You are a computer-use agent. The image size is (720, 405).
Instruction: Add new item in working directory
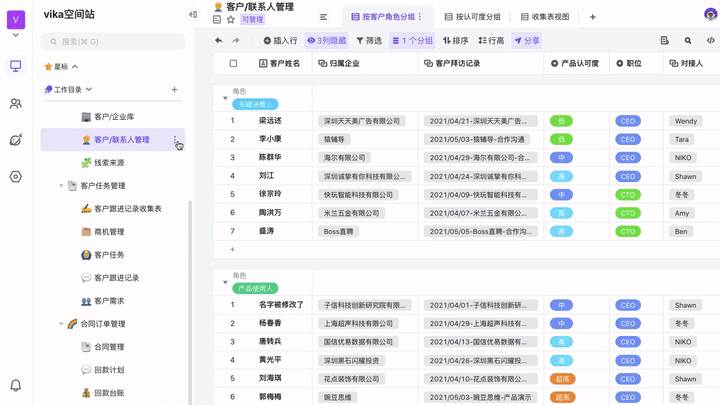click(x=174, y=90)
